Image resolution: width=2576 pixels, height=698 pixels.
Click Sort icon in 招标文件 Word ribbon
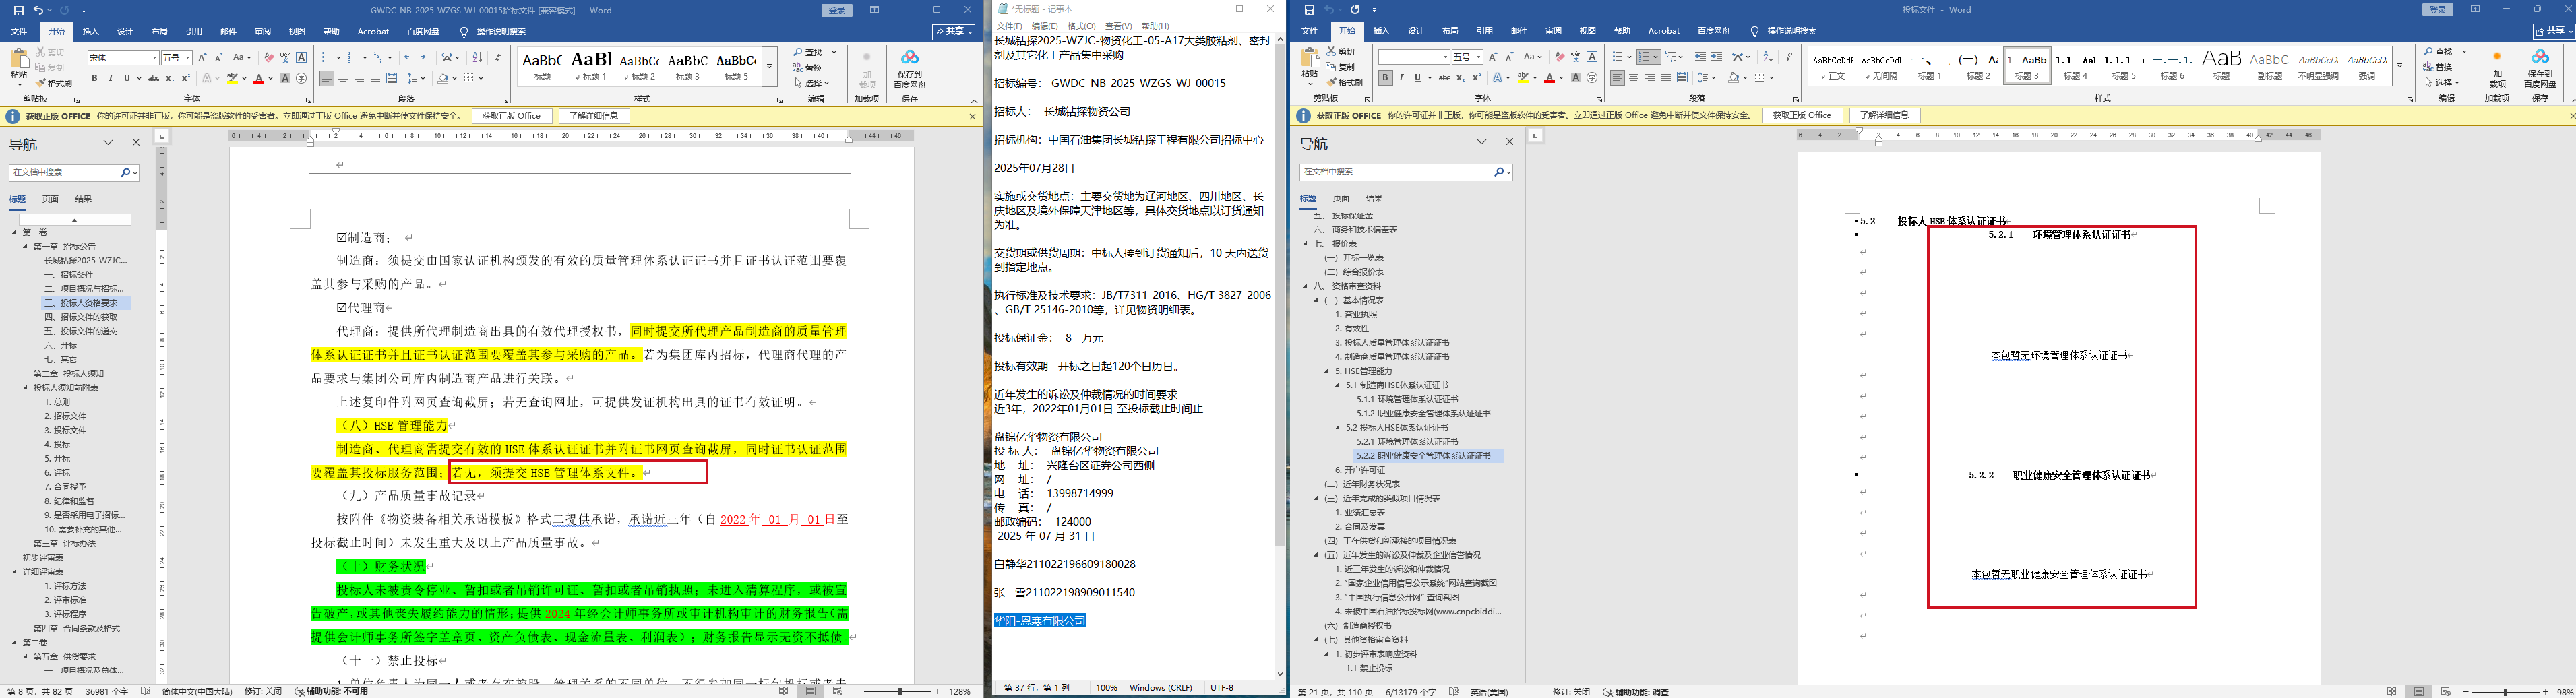click(477, 57)
